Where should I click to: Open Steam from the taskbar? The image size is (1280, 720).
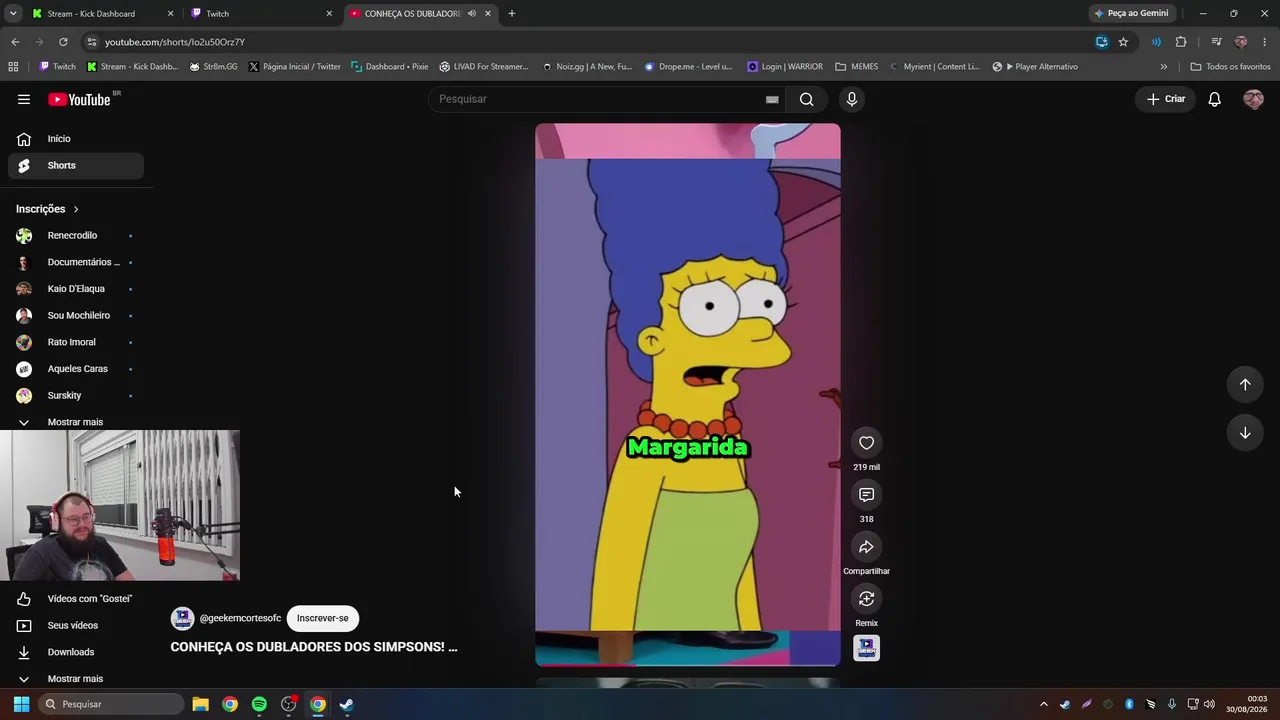(346, 704)
